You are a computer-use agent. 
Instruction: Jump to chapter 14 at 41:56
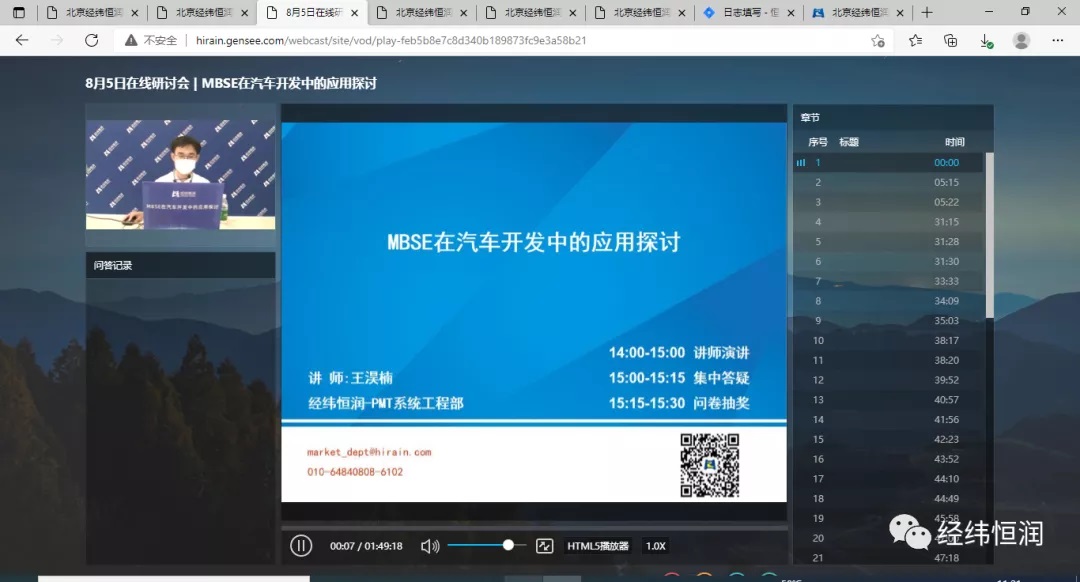[889, 419]
